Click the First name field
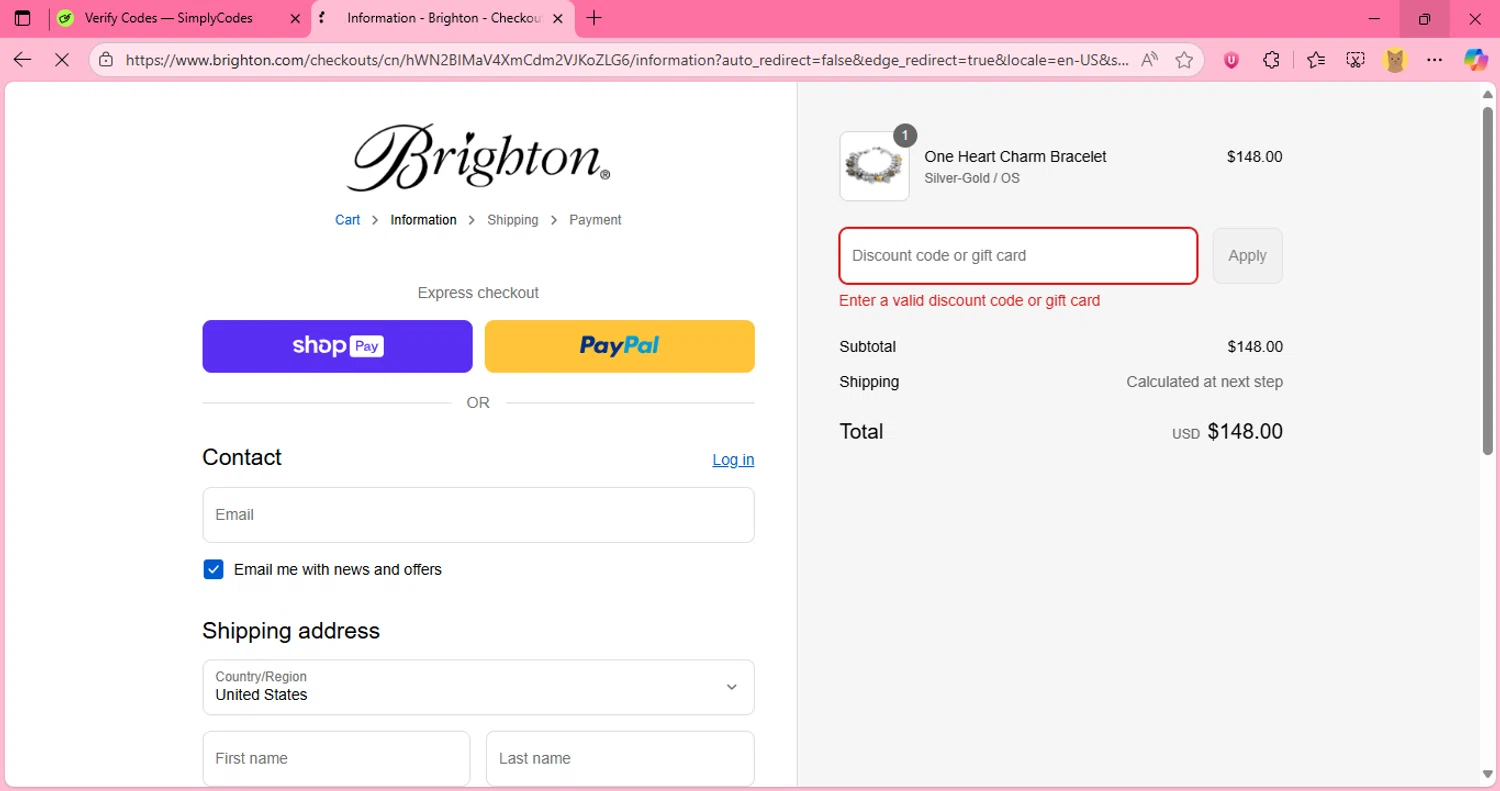The width and height of the screenshot is (1500, 791). click(x=336, y=759)
